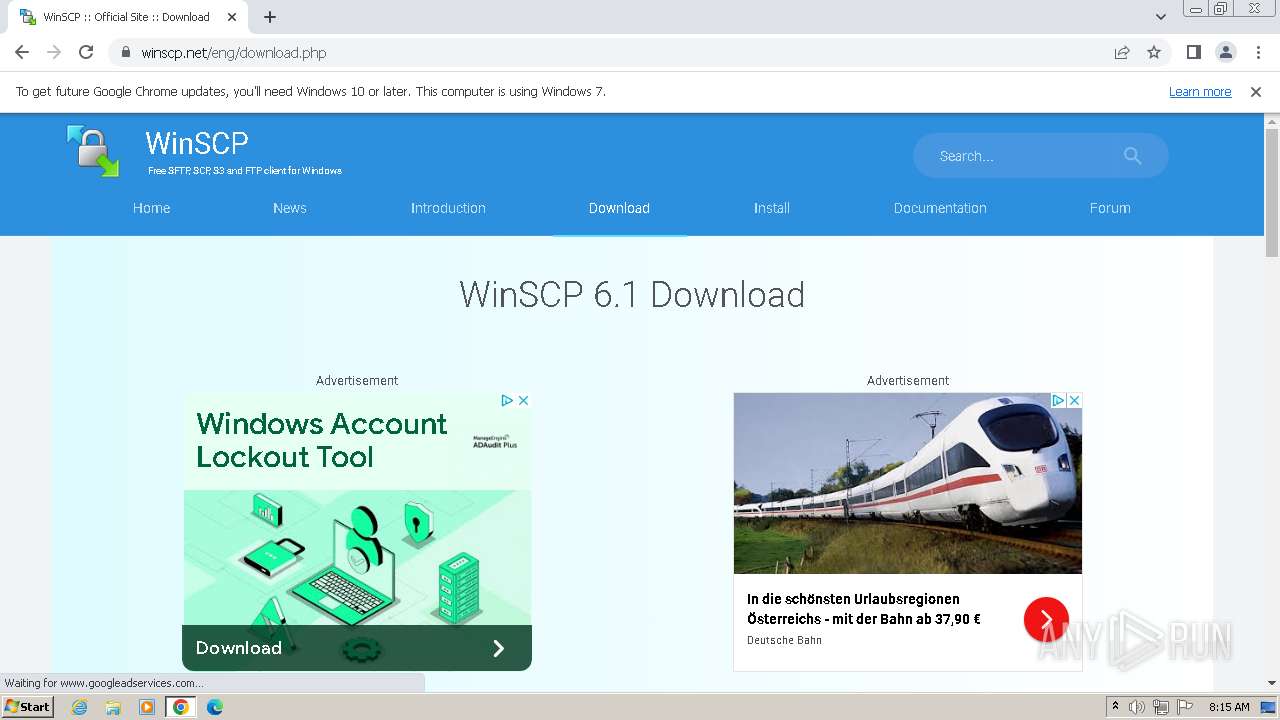
Task: Click the train image in the ad
Action: pyautogui.click(x=908, y=483)
